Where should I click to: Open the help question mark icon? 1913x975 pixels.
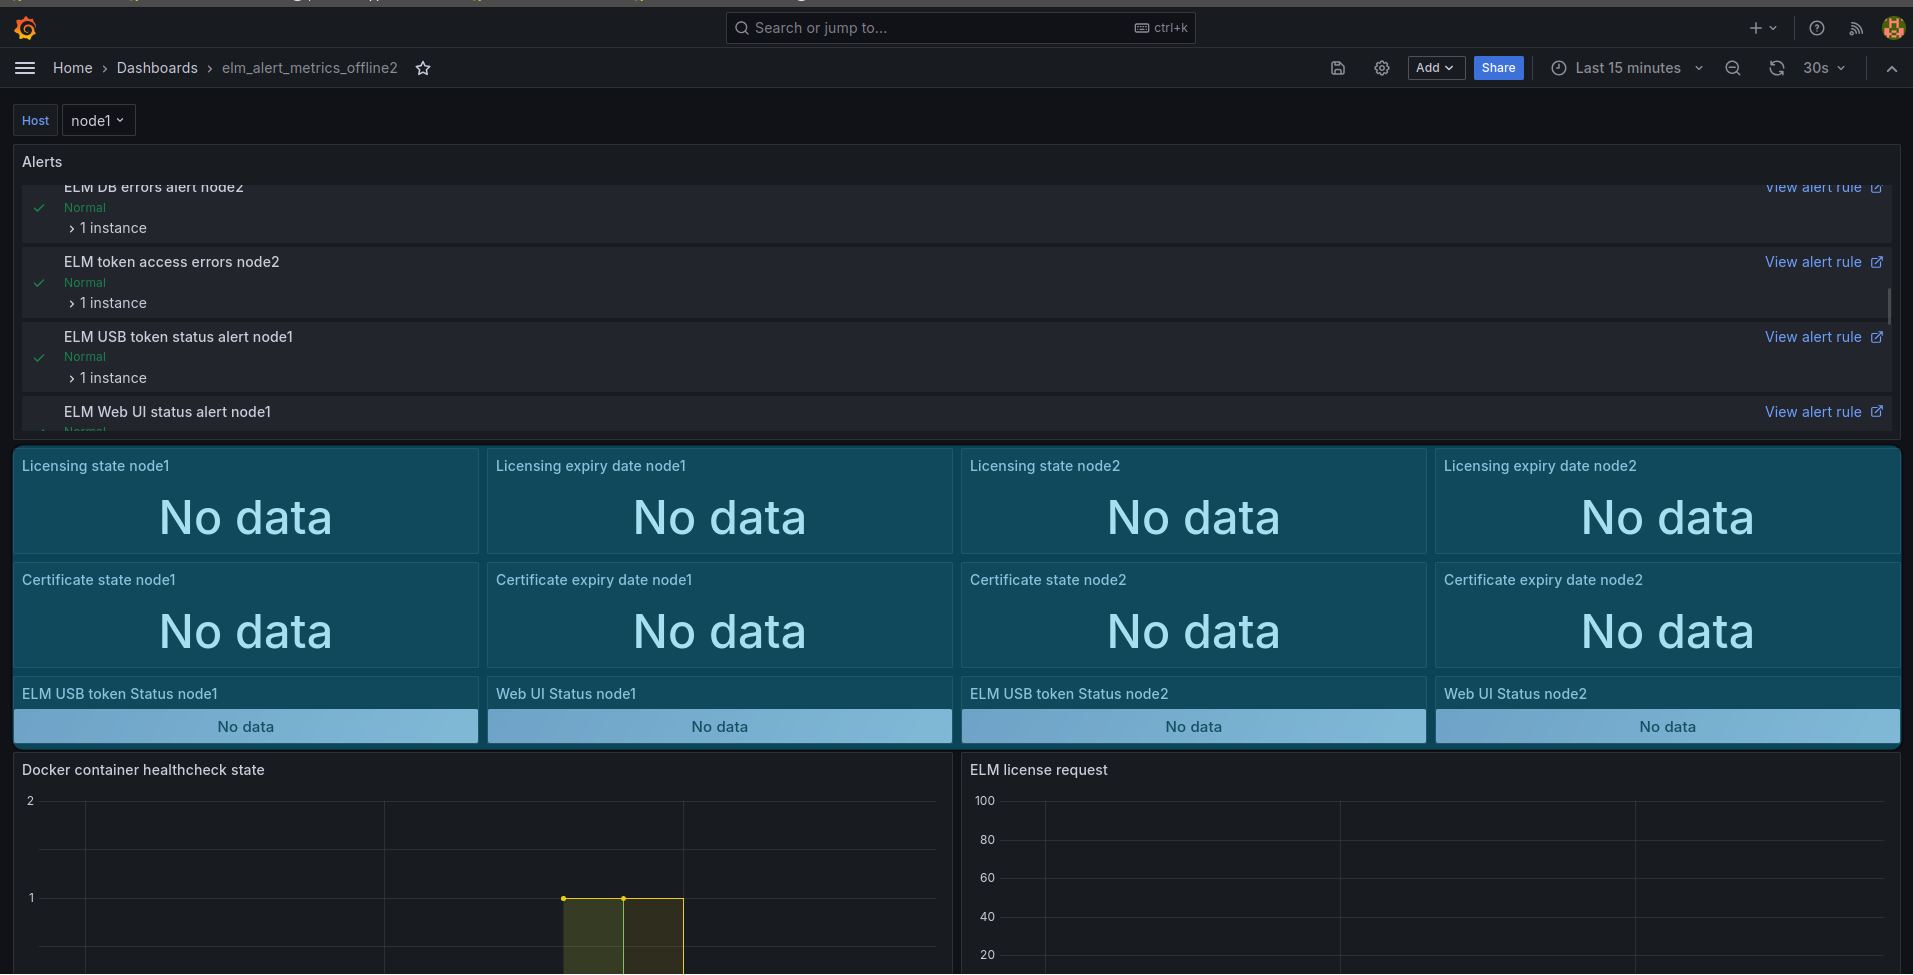click(1817, 28)
